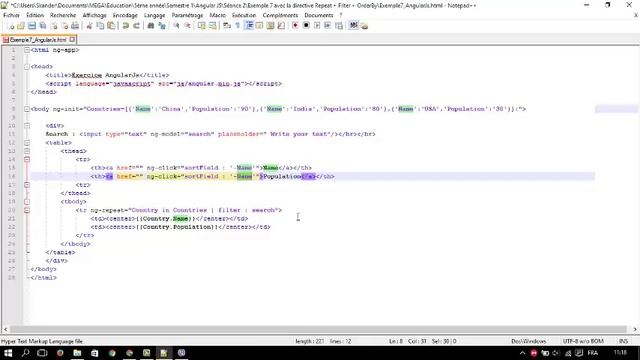Screen dimensions: 640x360
Task: Open the Compléments menu
Action: pyautogui.click(x=280, y=15)
